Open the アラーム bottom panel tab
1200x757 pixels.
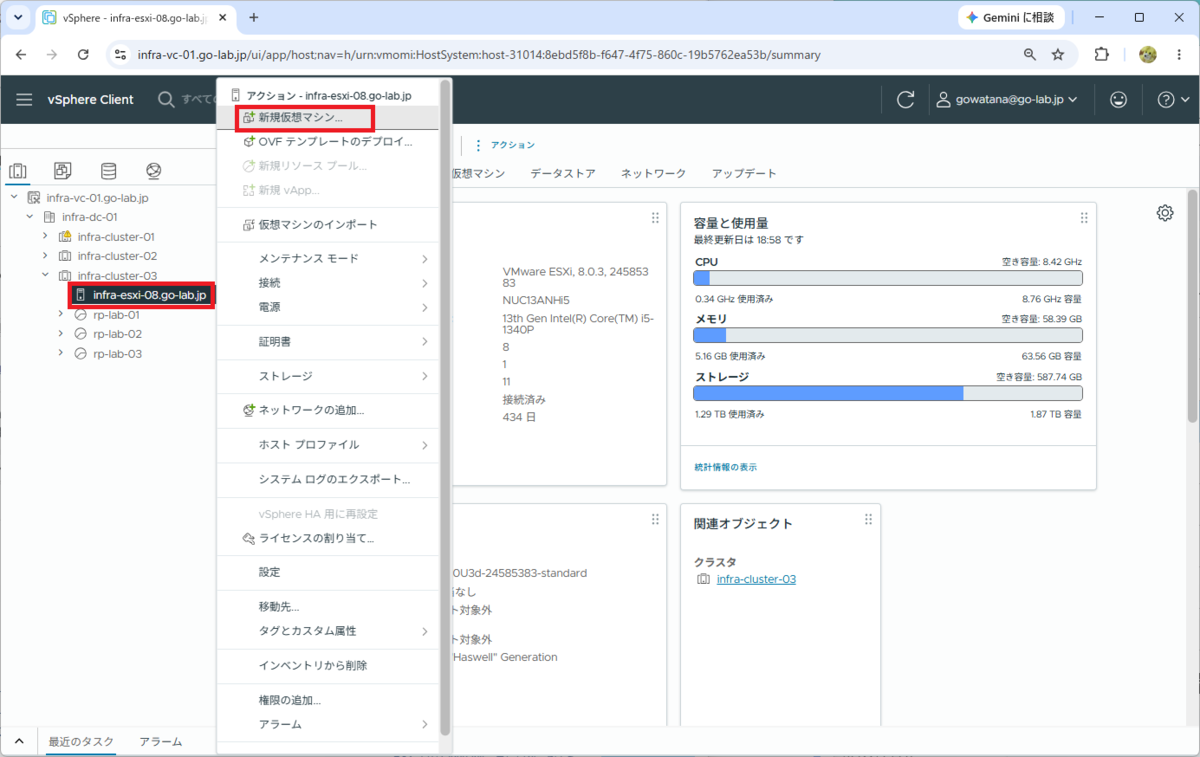pyautogui.click(x=161, y=742)
